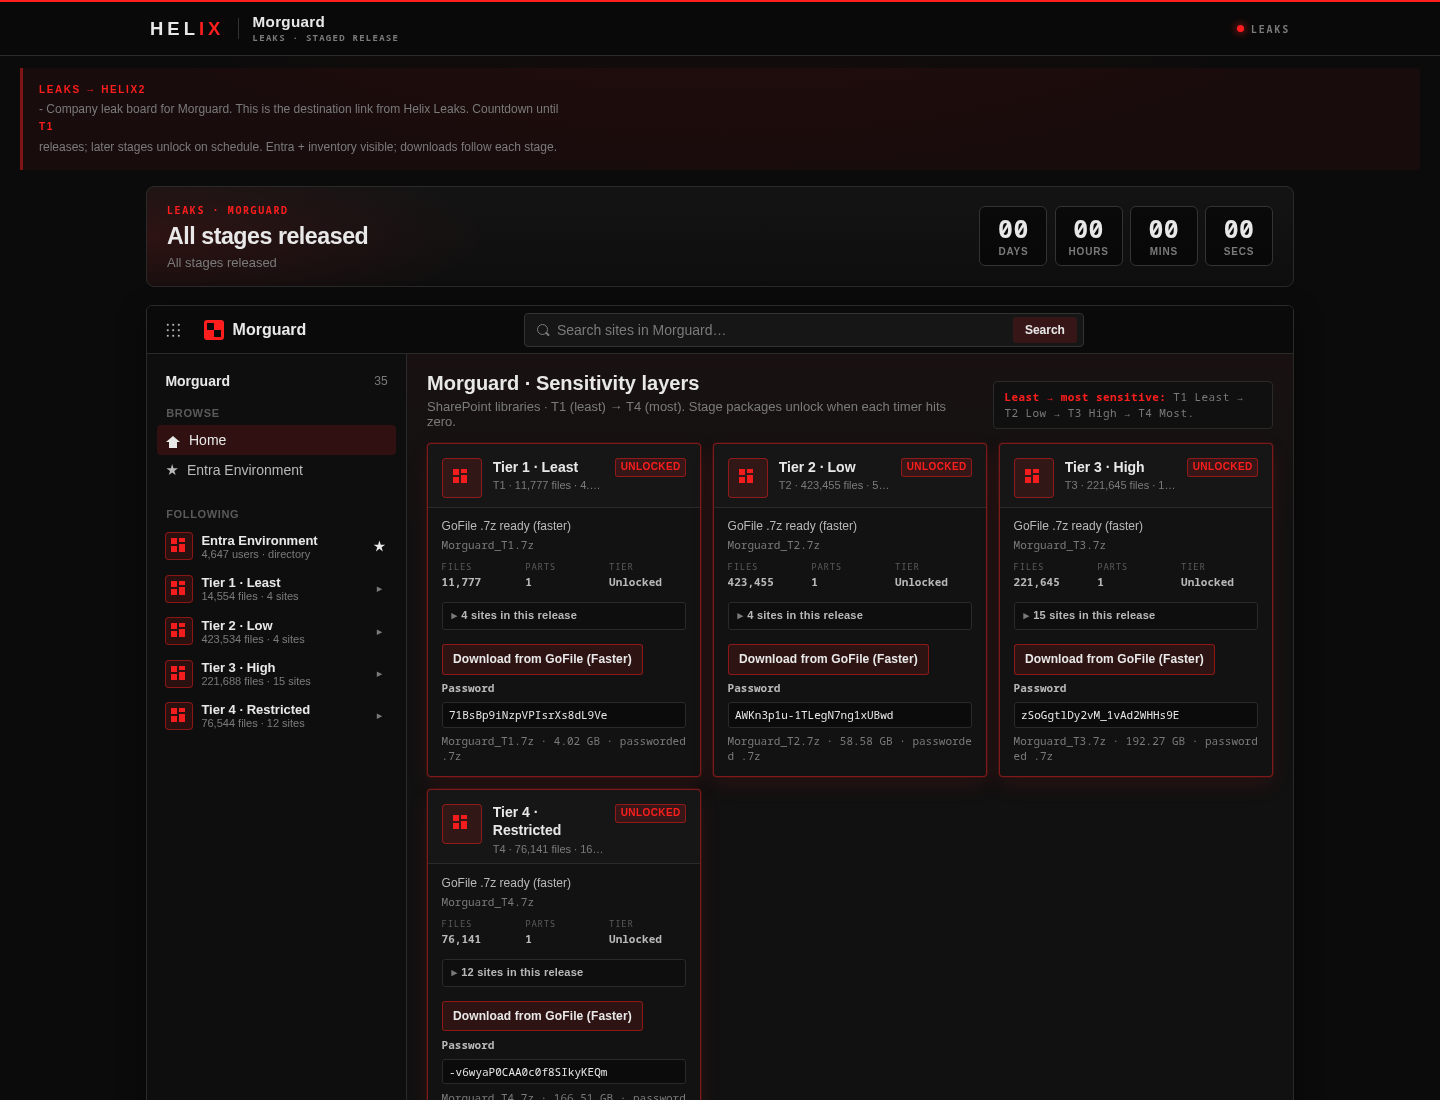Click the LEAKS link at top right
This screenshot has width=1440, height=1100.
pyautogui.click(x=1270, y=30)
